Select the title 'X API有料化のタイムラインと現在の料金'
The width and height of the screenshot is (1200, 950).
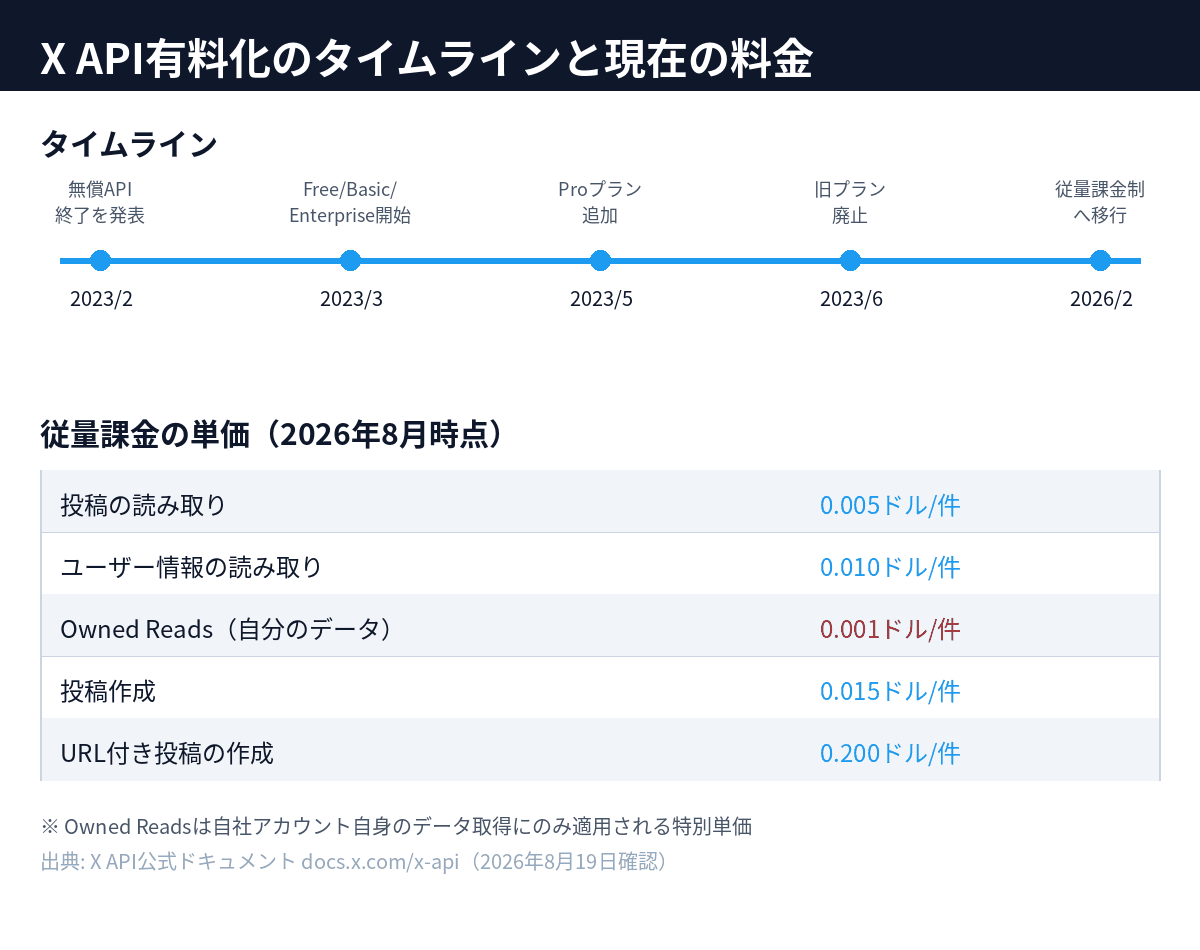coord(426,60)
